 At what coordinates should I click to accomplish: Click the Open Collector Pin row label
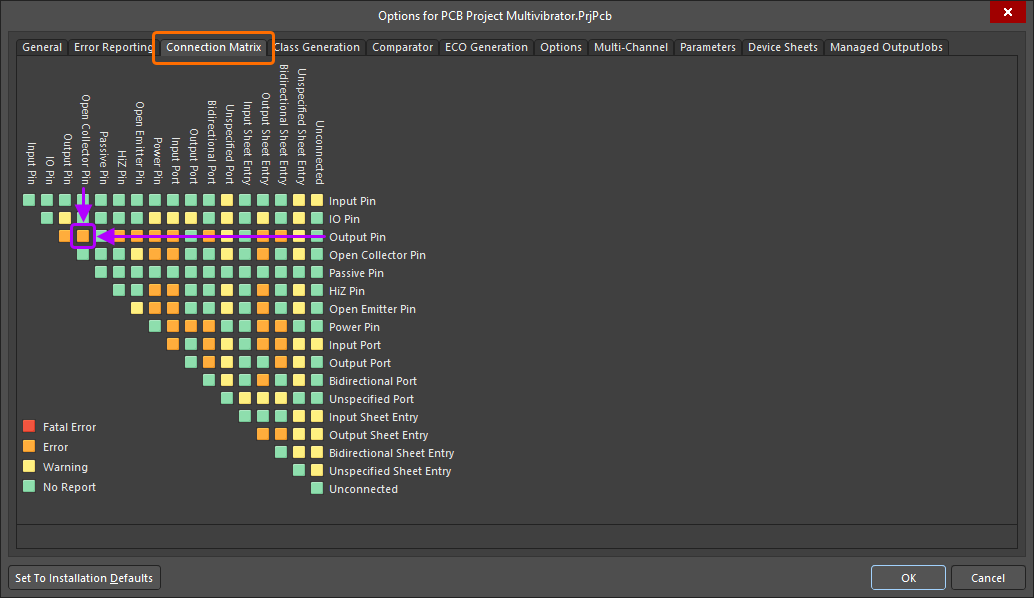click(377, 255)
